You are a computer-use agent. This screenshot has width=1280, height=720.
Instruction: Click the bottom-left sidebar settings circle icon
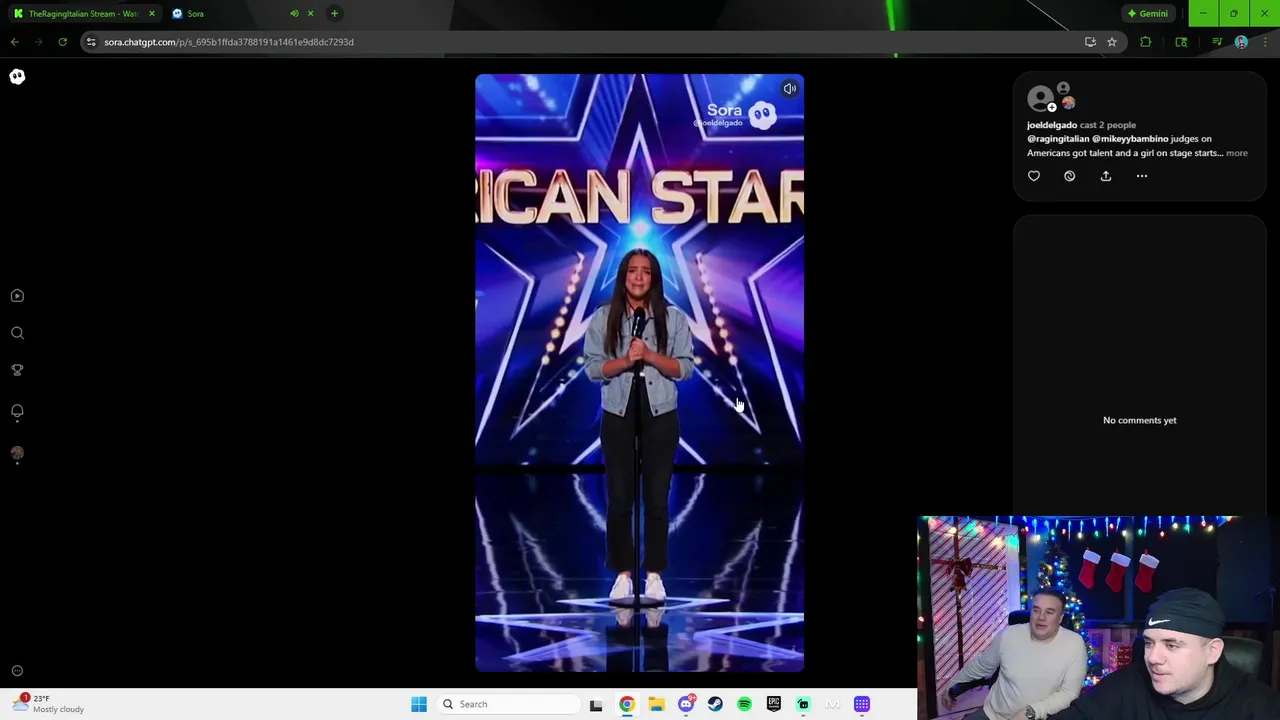click(17, 671)
